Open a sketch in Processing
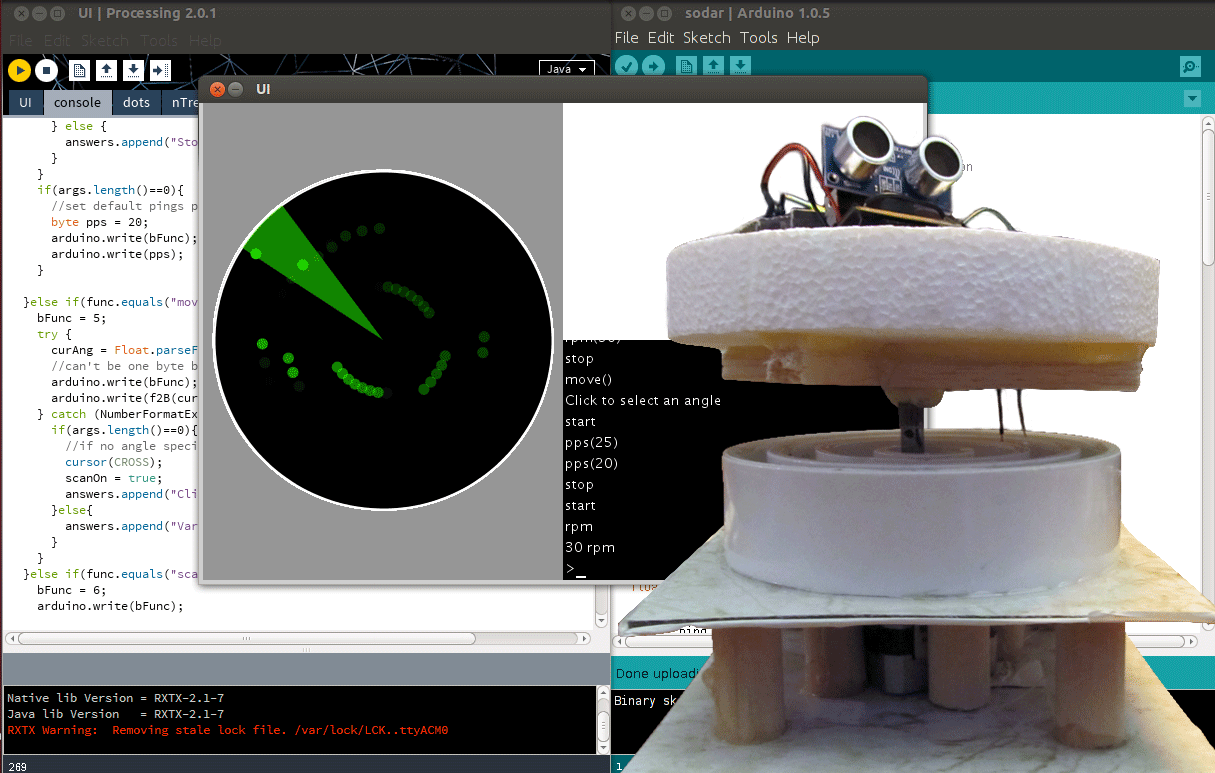 pyautogui.click(x=106, y=70)
